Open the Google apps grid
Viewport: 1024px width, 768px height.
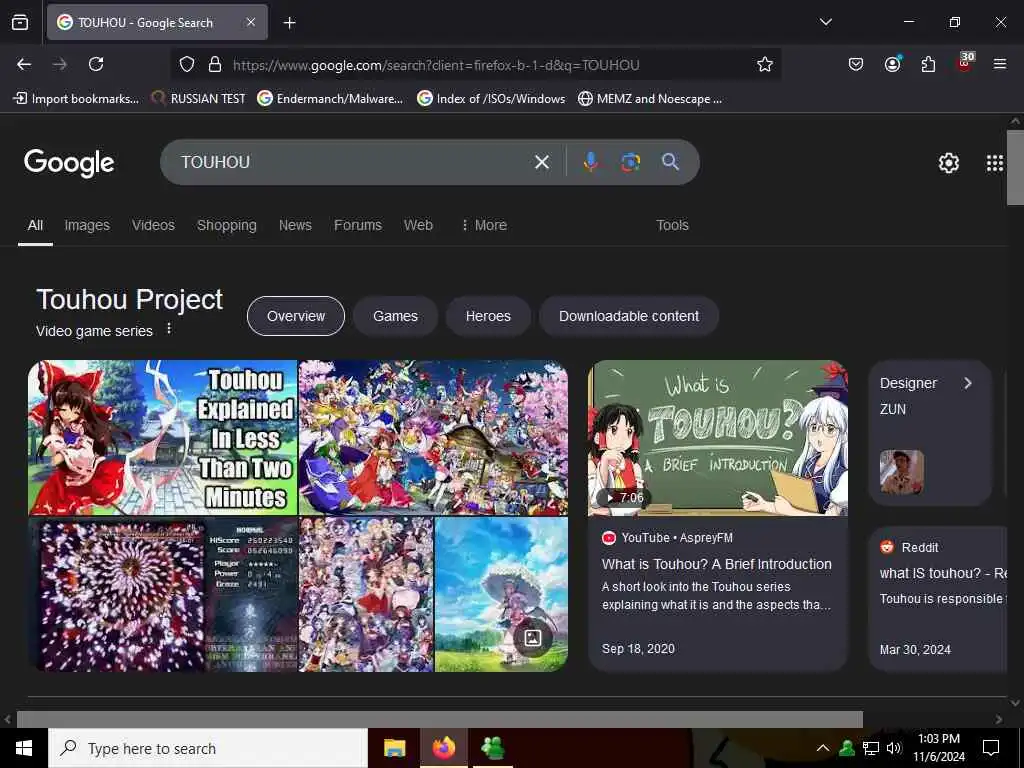tap(995, 163)
